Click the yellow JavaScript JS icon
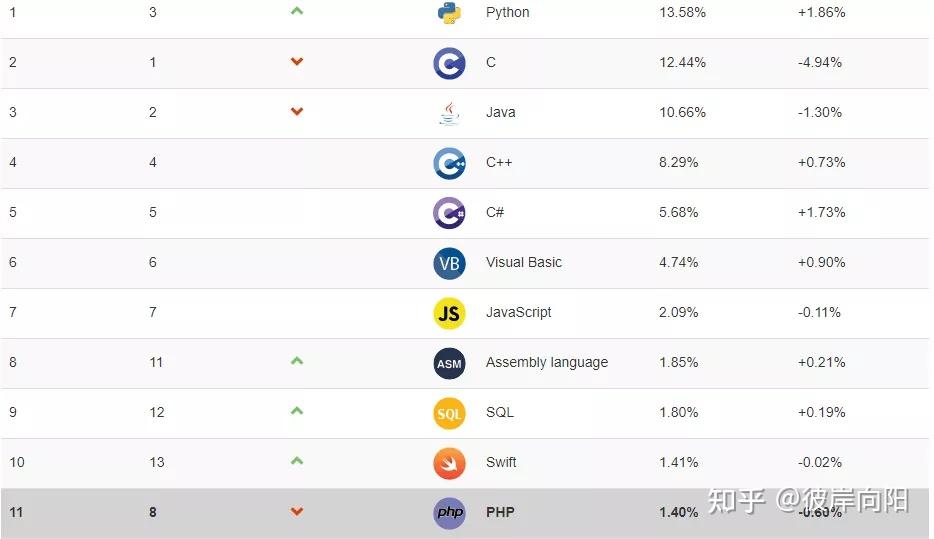This screenshot has width=934, height=539. pyautogui.click(x=449, y=313)
